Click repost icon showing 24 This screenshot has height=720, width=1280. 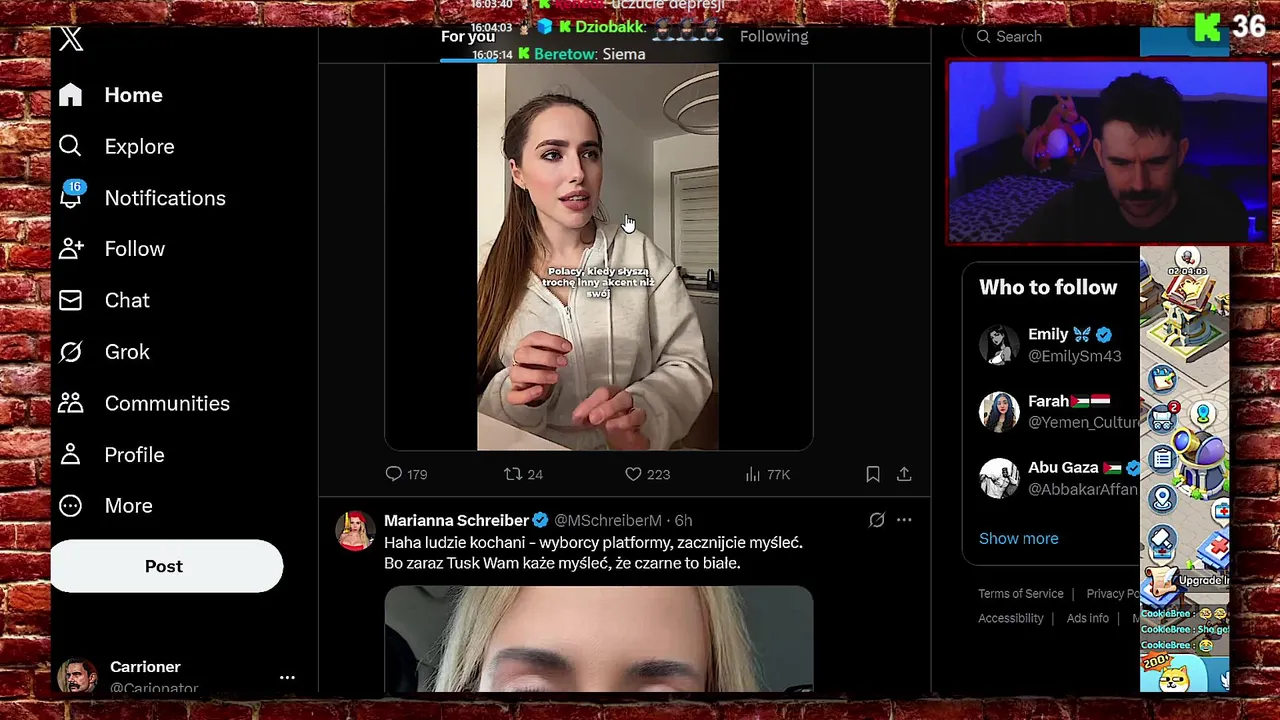click(x=512, y=474)
